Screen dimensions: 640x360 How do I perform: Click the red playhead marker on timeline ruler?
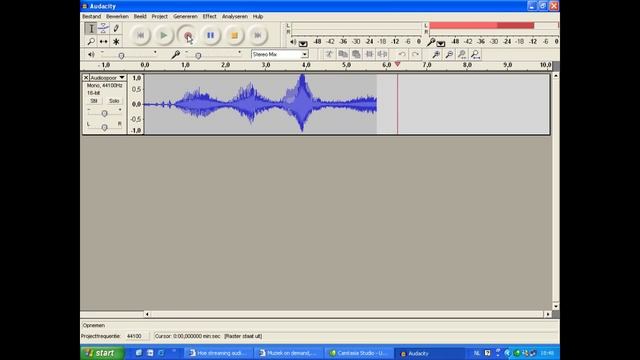pyautogui.click(x=398, y=64)
